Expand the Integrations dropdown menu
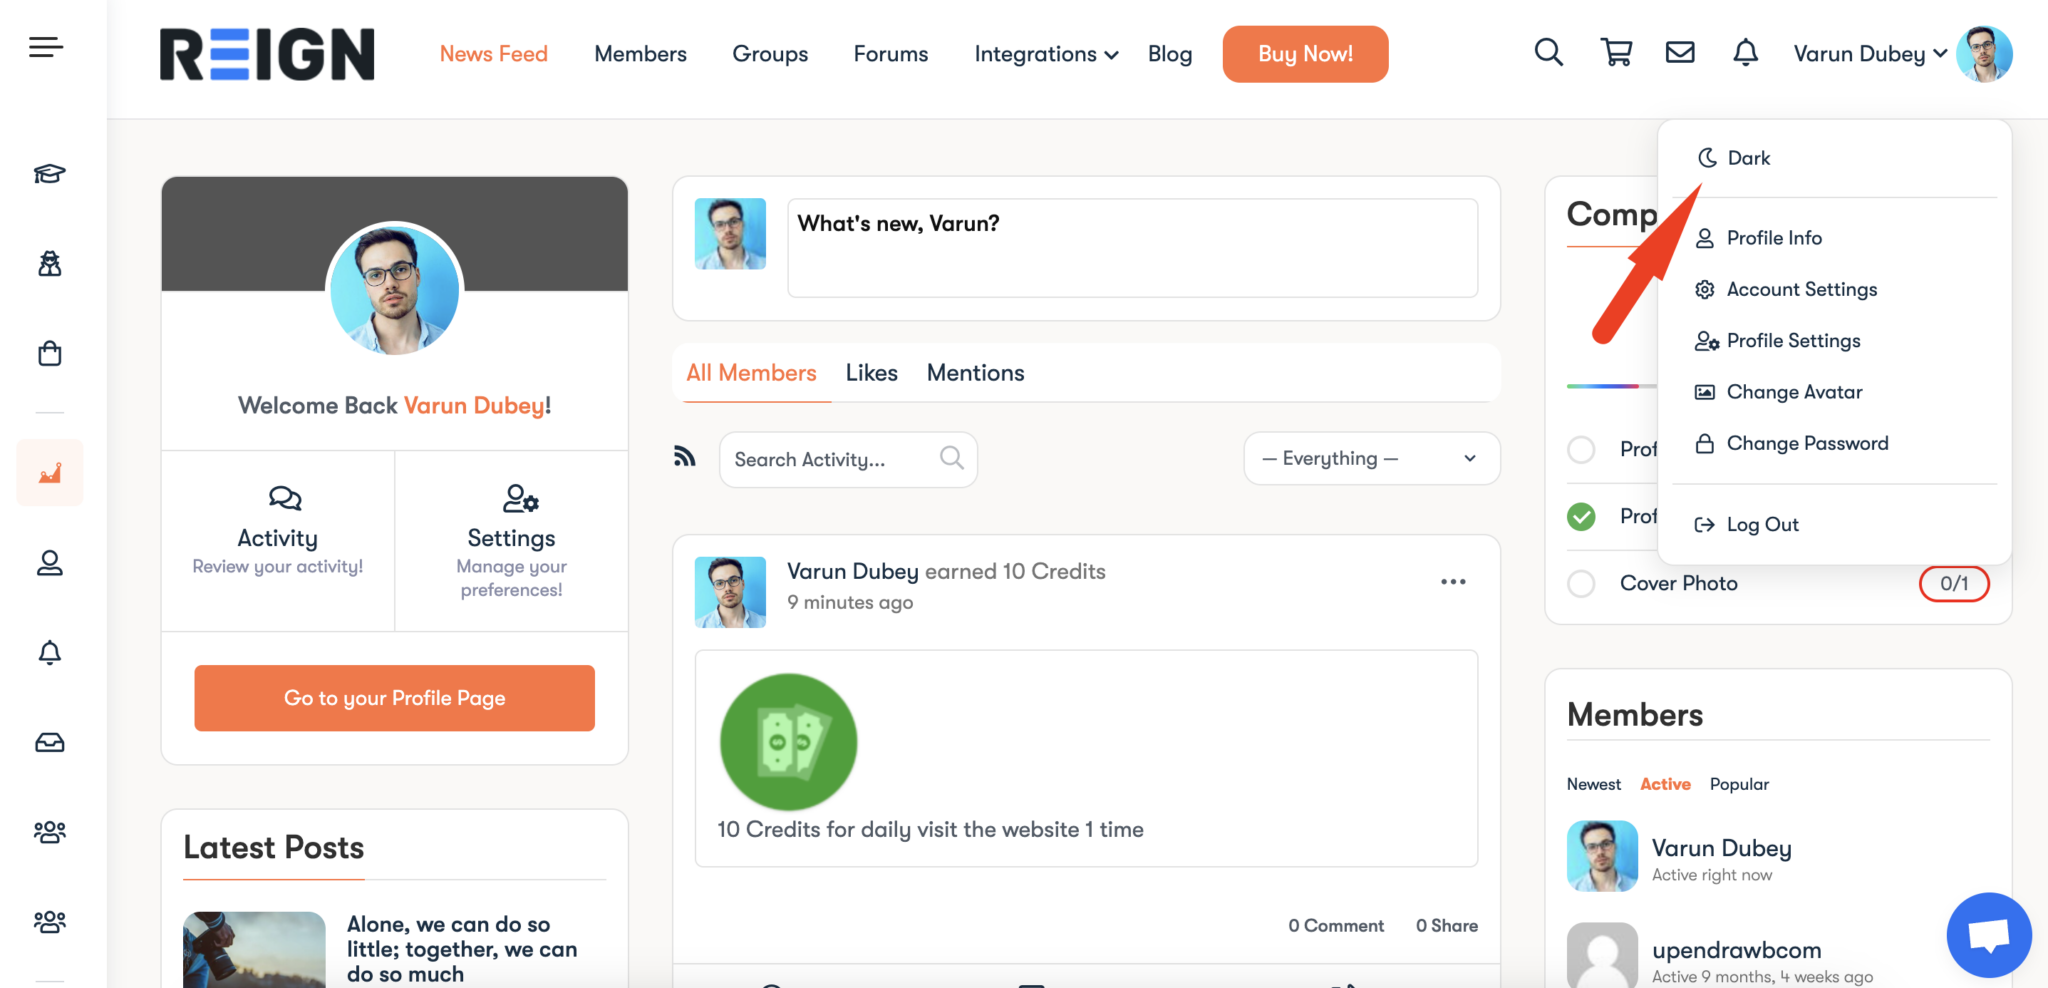This screenshot has height=988, width=2048. coord(1045,54)
